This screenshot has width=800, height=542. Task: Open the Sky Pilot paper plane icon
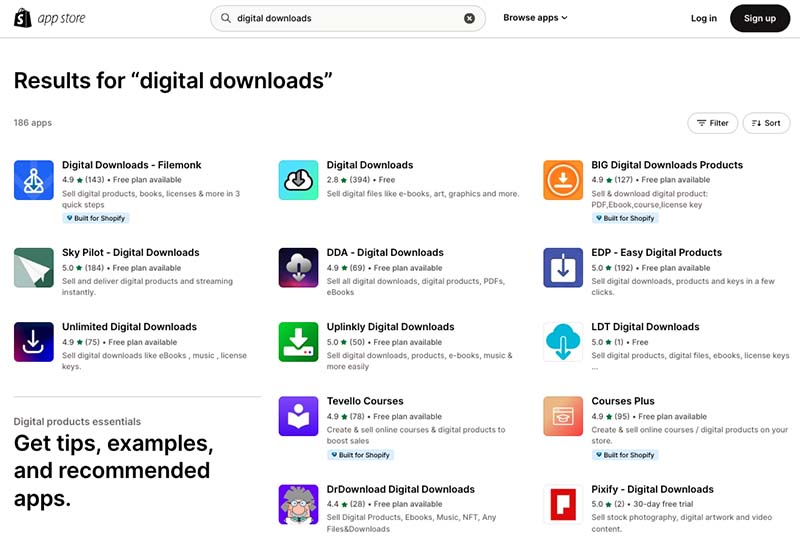point(34,268)
